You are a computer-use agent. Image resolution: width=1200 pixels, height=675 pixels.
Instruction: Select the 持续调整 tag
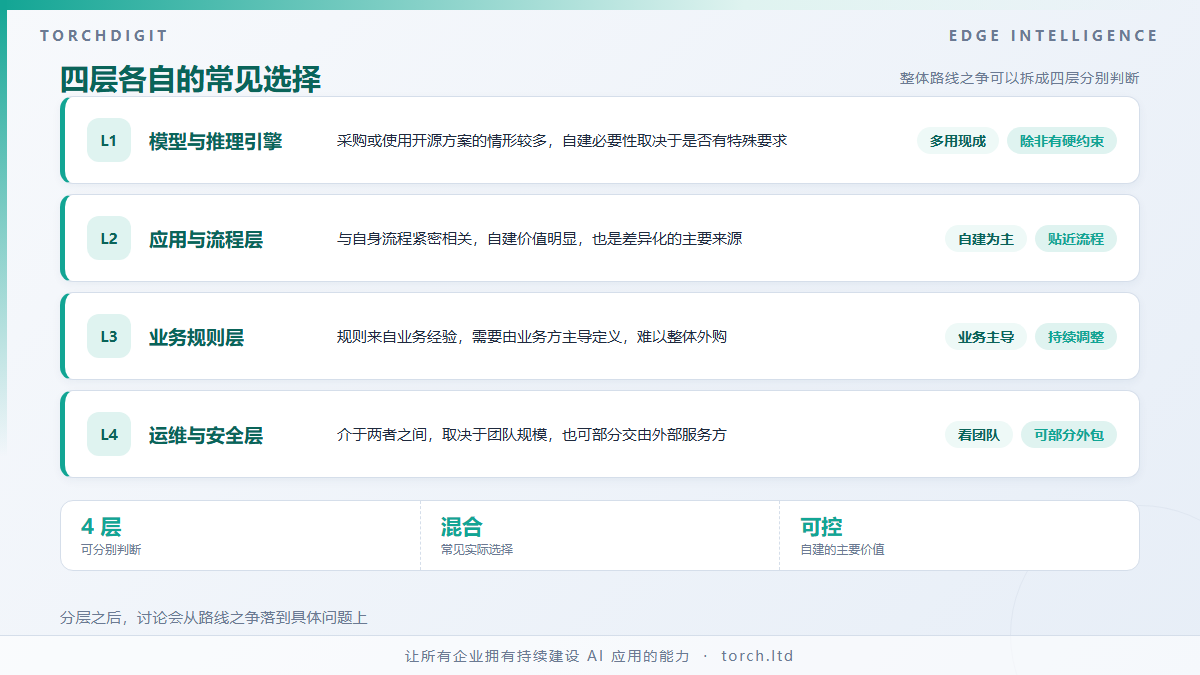(1076, 337)
